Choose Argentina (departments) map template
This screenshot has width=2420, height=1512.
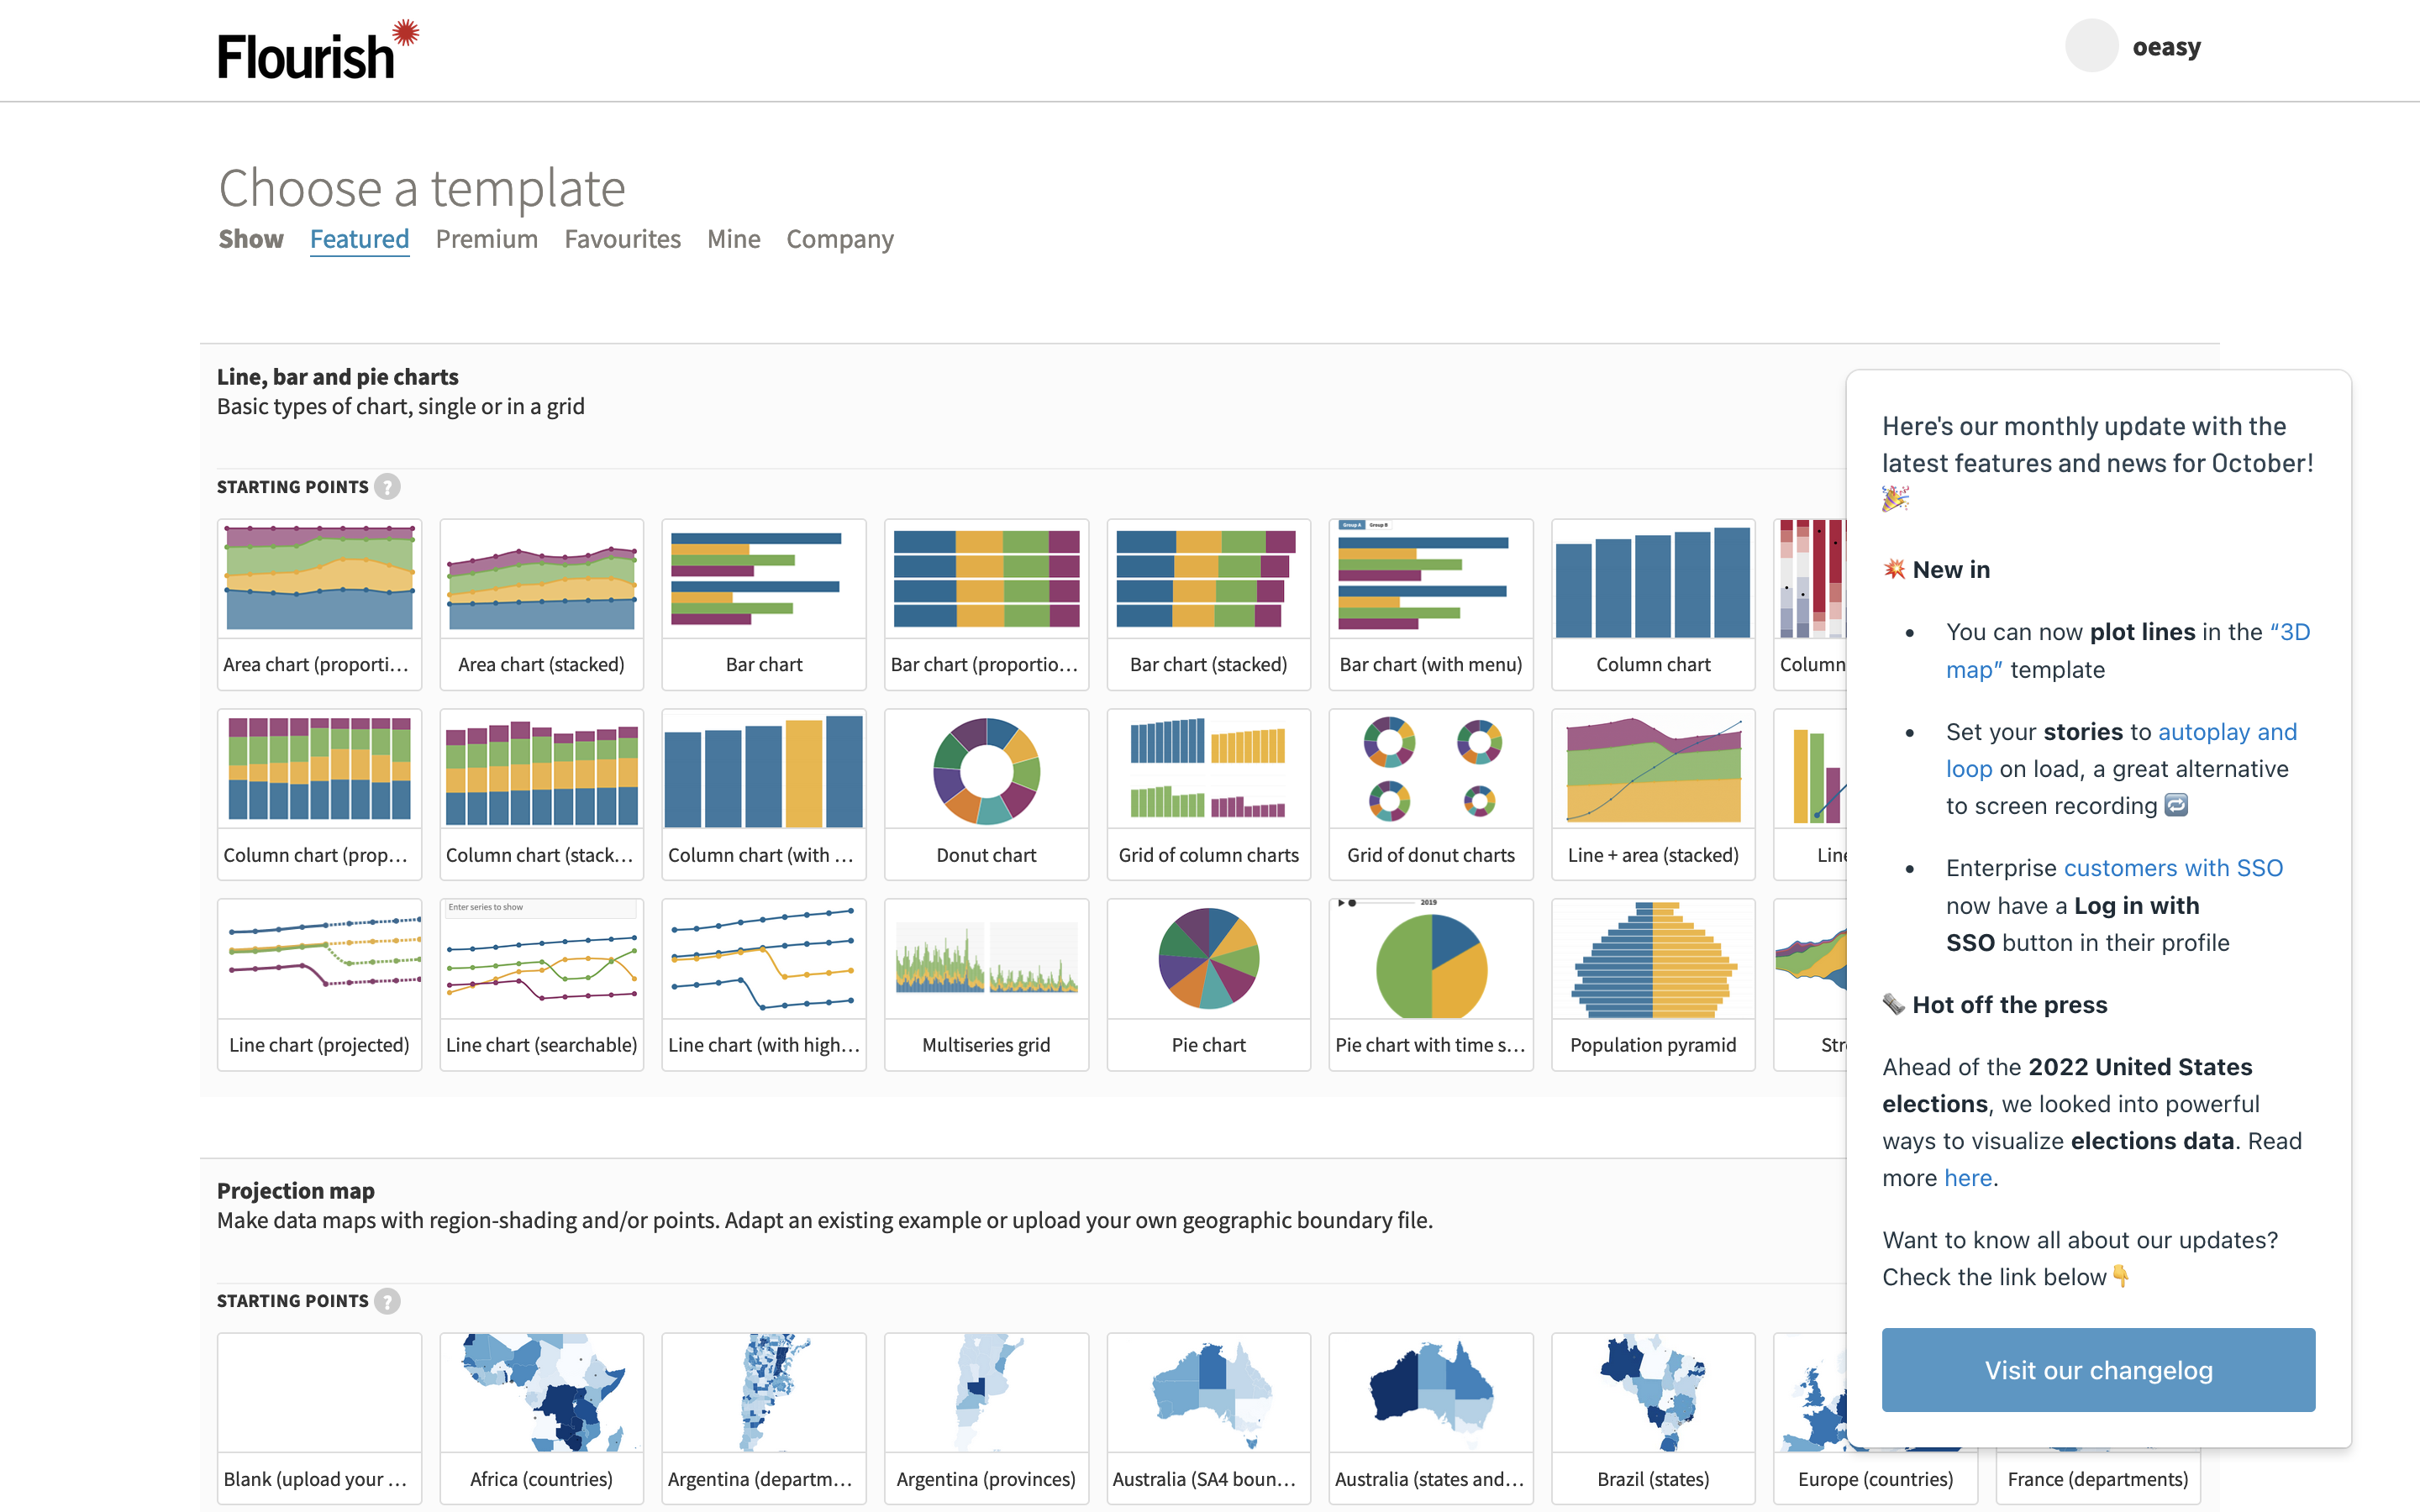pyautogui.click(x=764, y=1418)
